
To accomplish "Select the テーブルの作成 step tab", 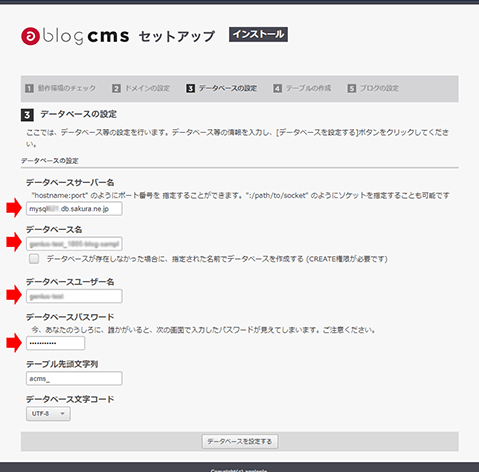I will click(302, 88).
